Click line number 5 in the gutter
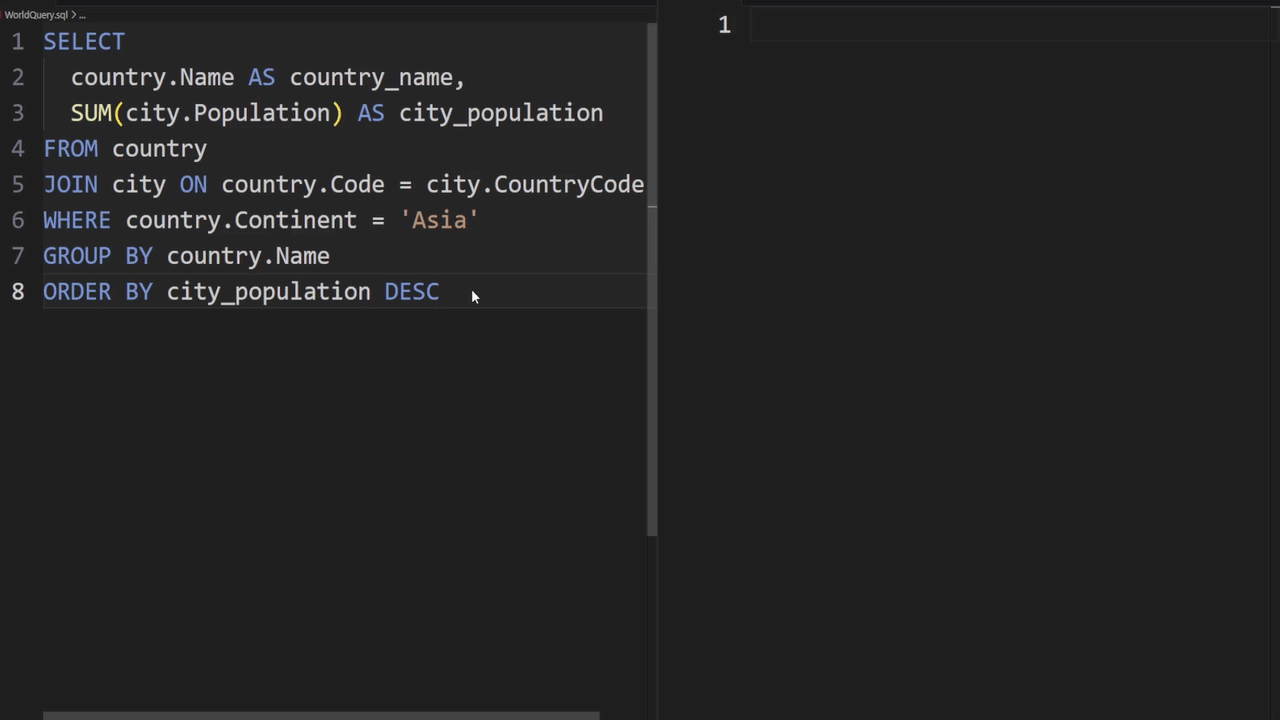This screenshot has height=720, width=1280. 18,184
